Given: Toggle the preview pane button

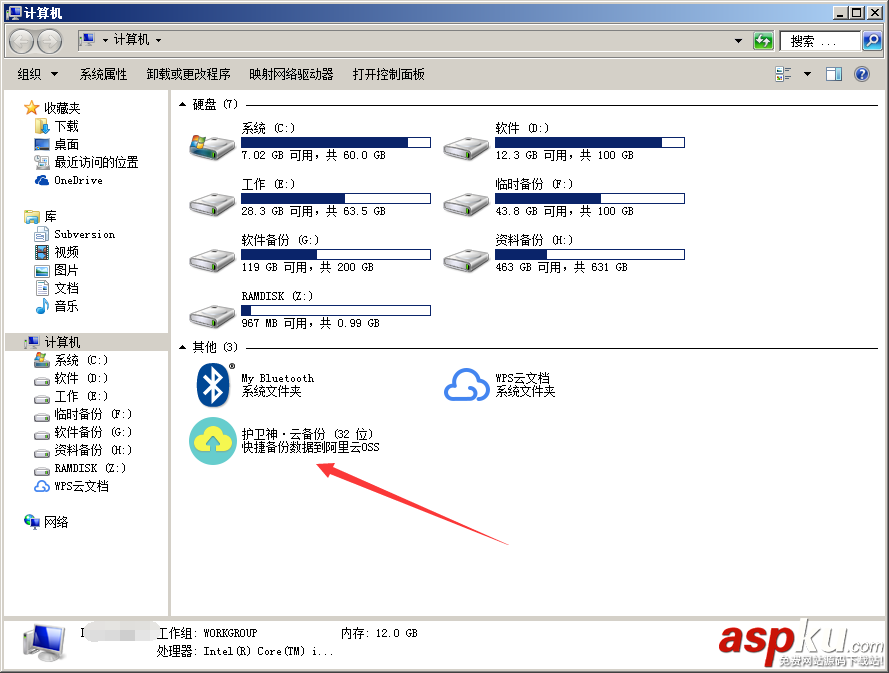Looking at the screenshot, I should click(x=833, y=73).
